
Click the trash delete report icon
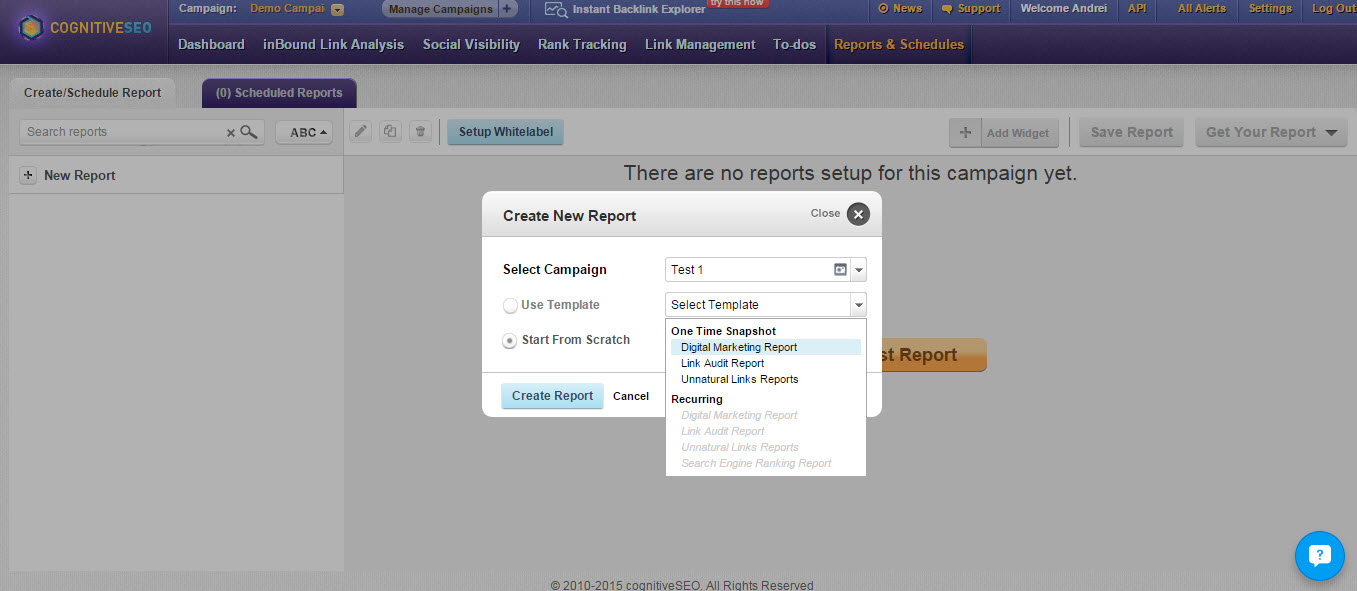point(421,132)
